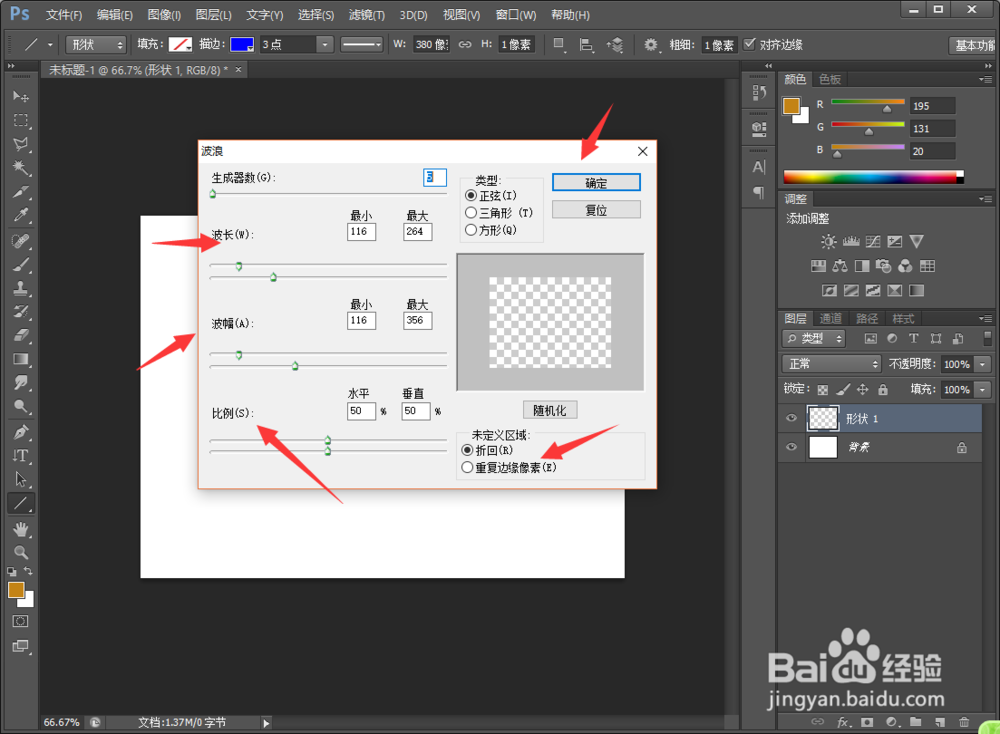Screen dimensions: 1000x734
Task: Click the blue stroke color swatch
Action: 242,45
